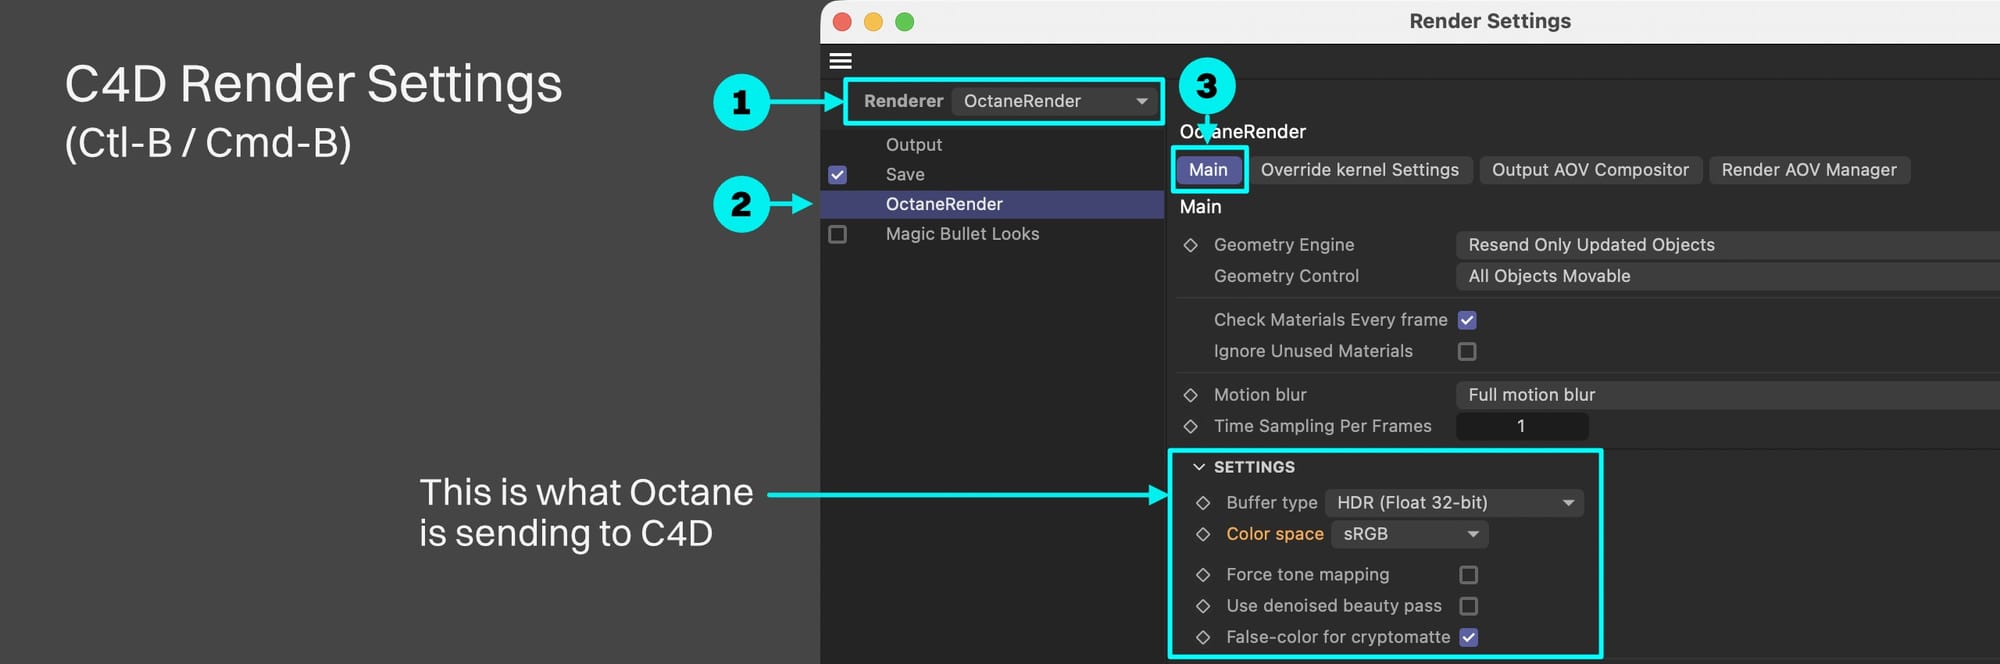Enable Ignore Unused Materials checkbox
Screen dimensions: 2000x664
(x=1467, y=351)
